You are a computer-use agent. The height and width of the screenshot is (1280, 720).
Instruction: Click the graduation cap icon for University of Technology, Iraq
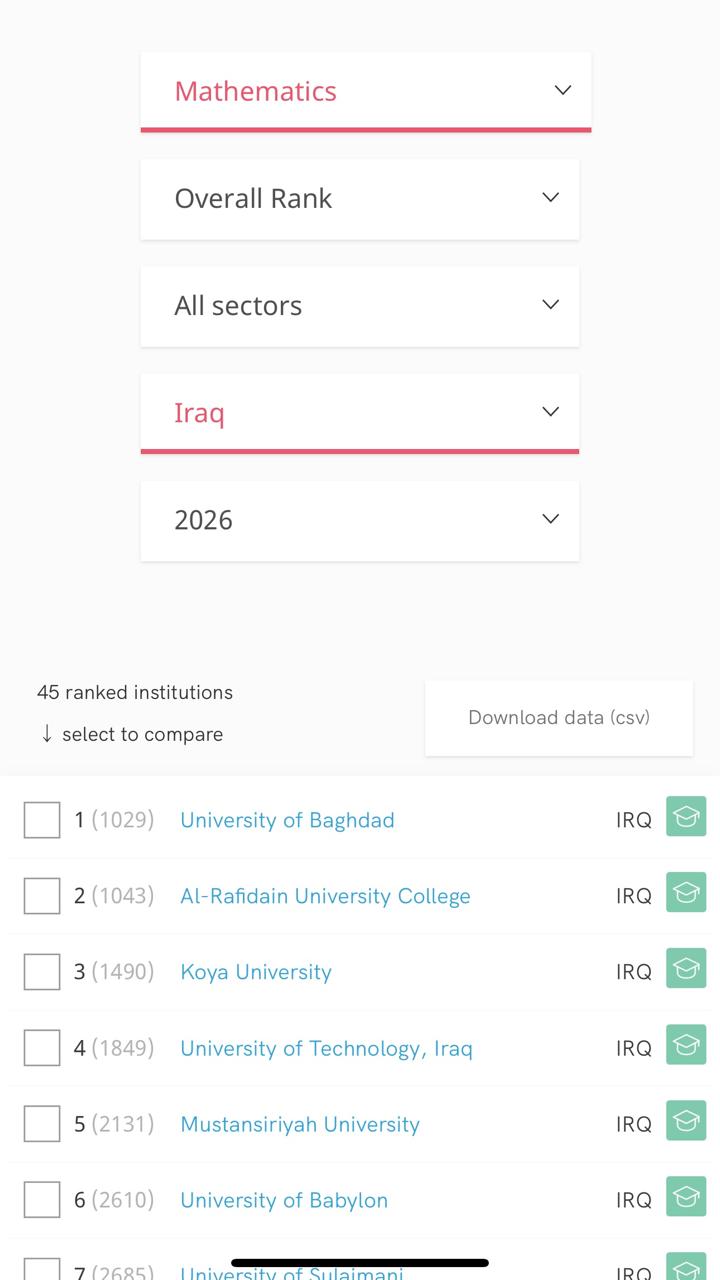click(686, 1045)
